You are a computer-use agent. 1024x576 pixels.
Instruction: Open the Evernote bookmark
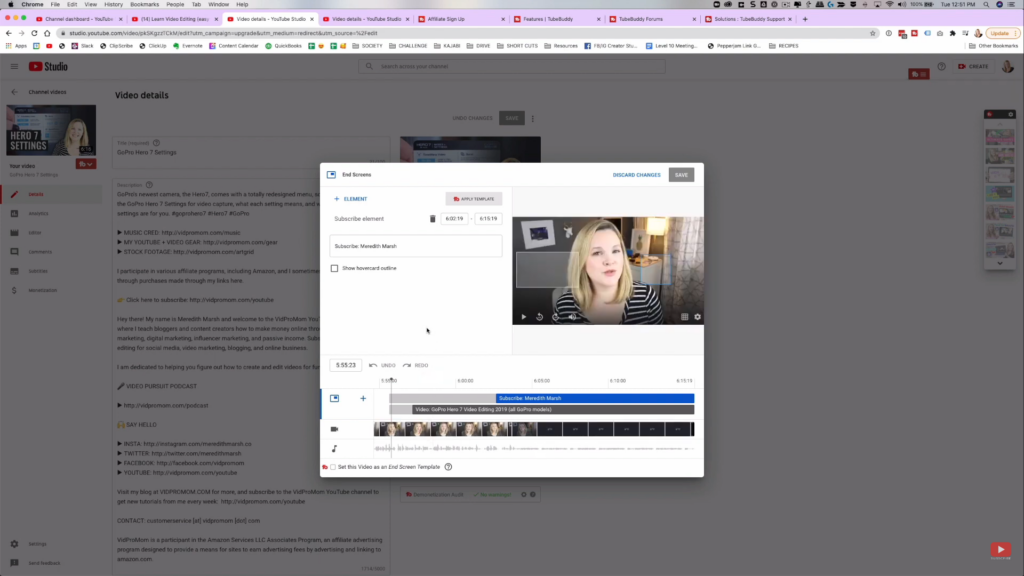tap(187, 46)
